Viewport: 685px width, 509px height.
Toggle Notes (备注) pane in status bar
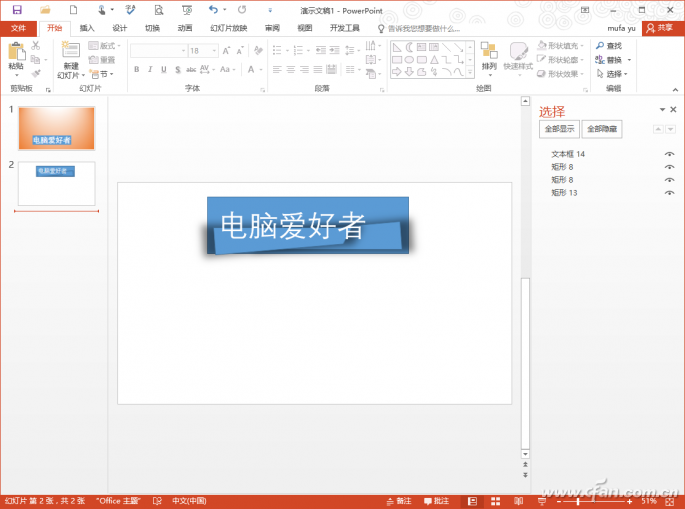pyautogui.click(x=399, y=501)
